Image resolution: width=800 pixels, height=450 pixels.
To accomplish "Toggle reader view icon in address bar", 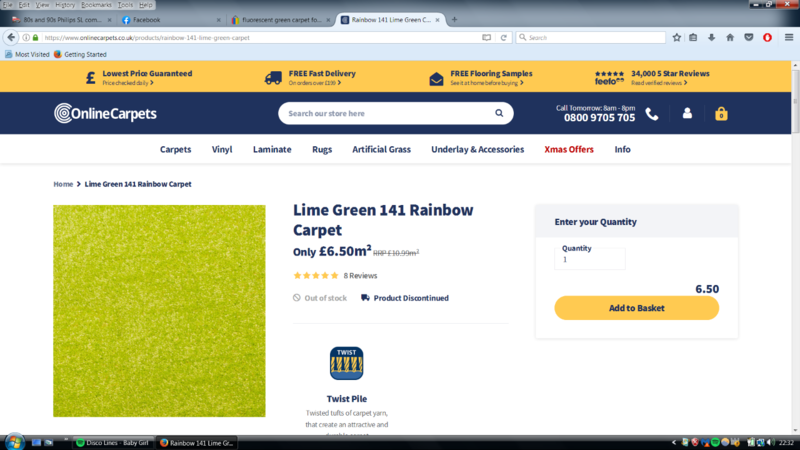I will click(x=487, y=38).
